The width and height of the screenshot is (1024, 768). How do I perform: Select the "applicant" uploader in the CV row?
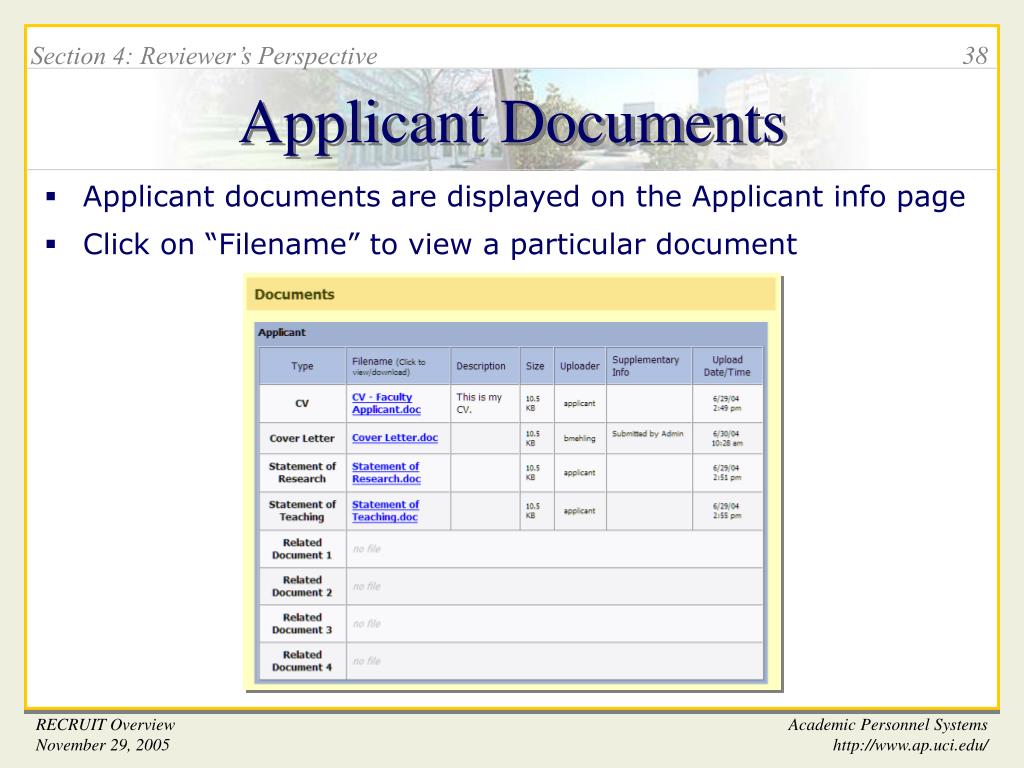(x=580, y=404)
